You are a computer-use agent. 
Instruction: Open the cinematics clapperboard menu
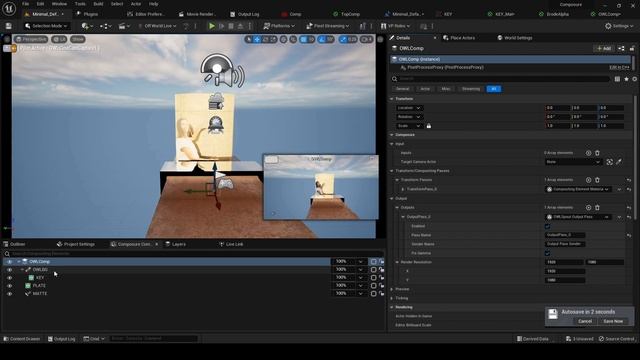123,26
